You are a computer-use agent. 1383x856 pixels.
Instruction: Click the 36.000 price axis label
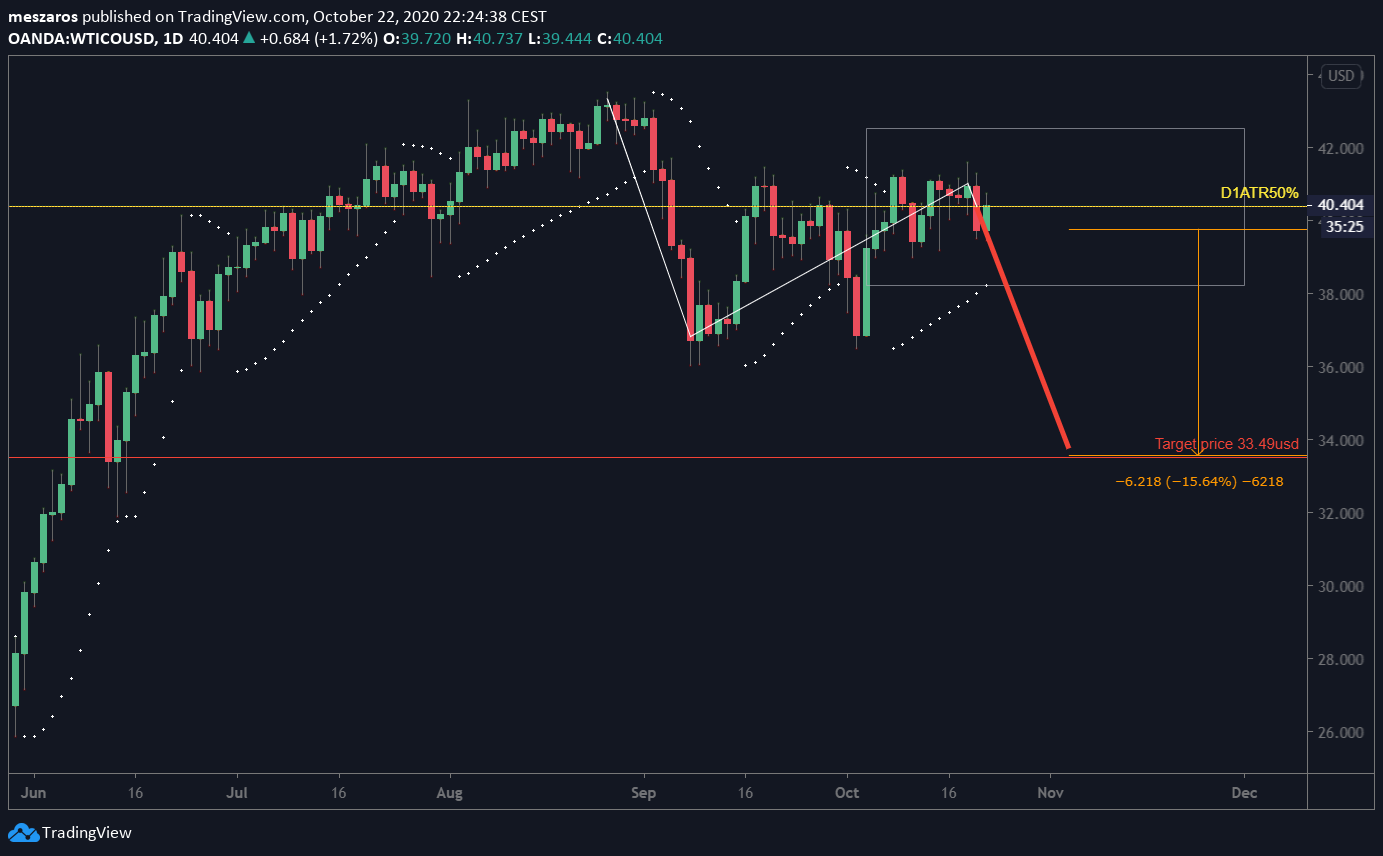pos(1341,367)
